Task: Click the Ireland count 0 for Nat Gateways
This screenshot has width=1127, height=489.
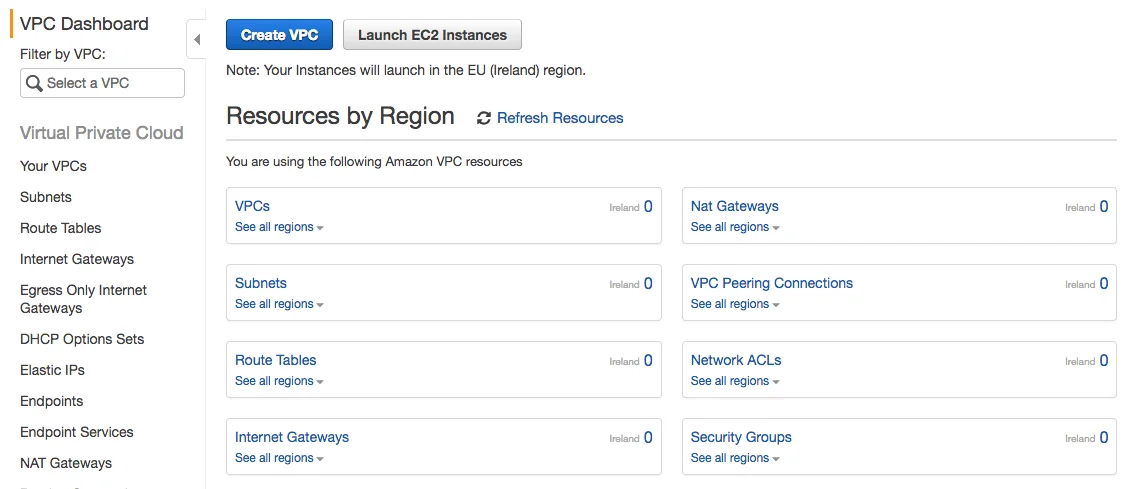Action: point(1104,207)
